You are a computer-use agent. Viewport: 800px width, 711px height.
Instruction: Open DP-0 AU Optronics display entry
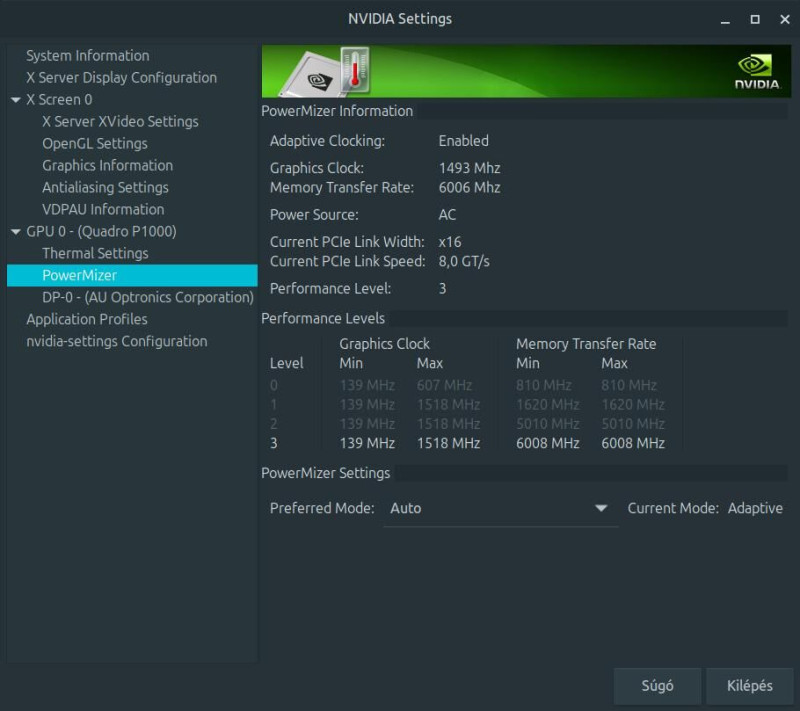pyautogui.click(x=148, y=297)
